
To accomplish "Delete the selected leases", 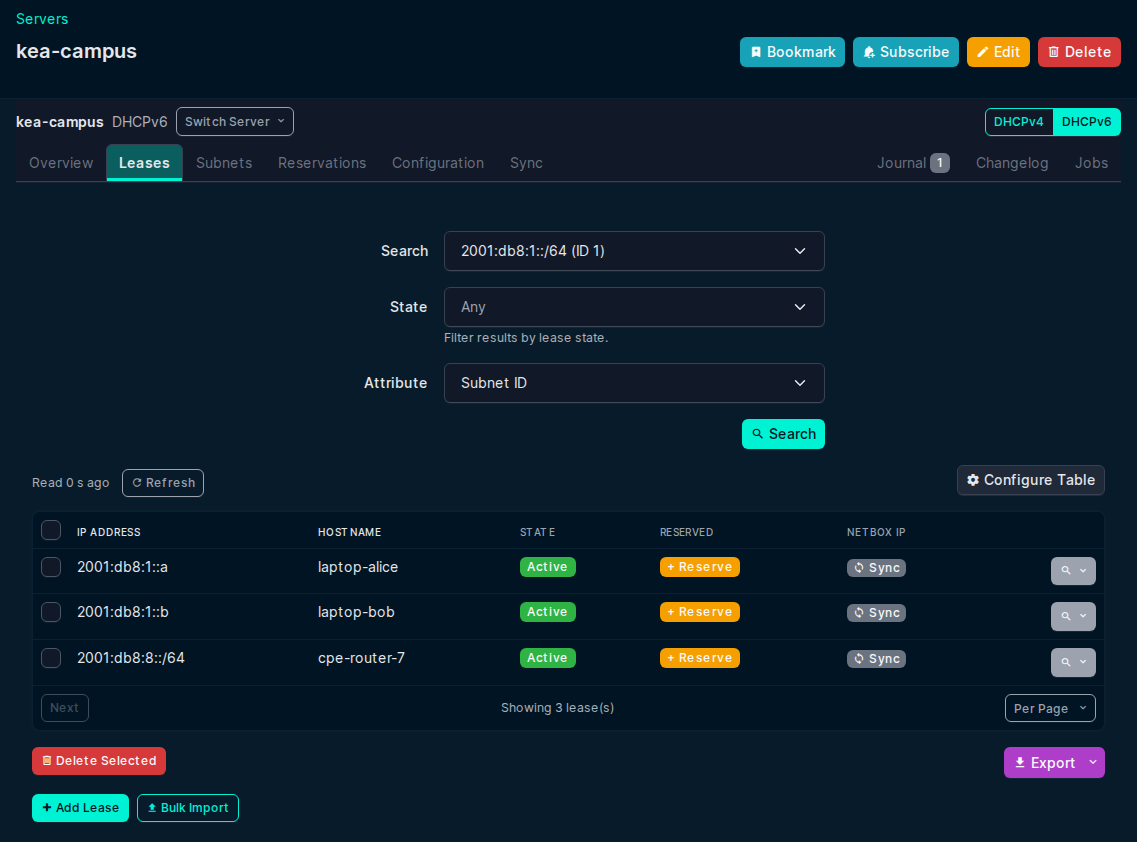I will tap(99, 761).
